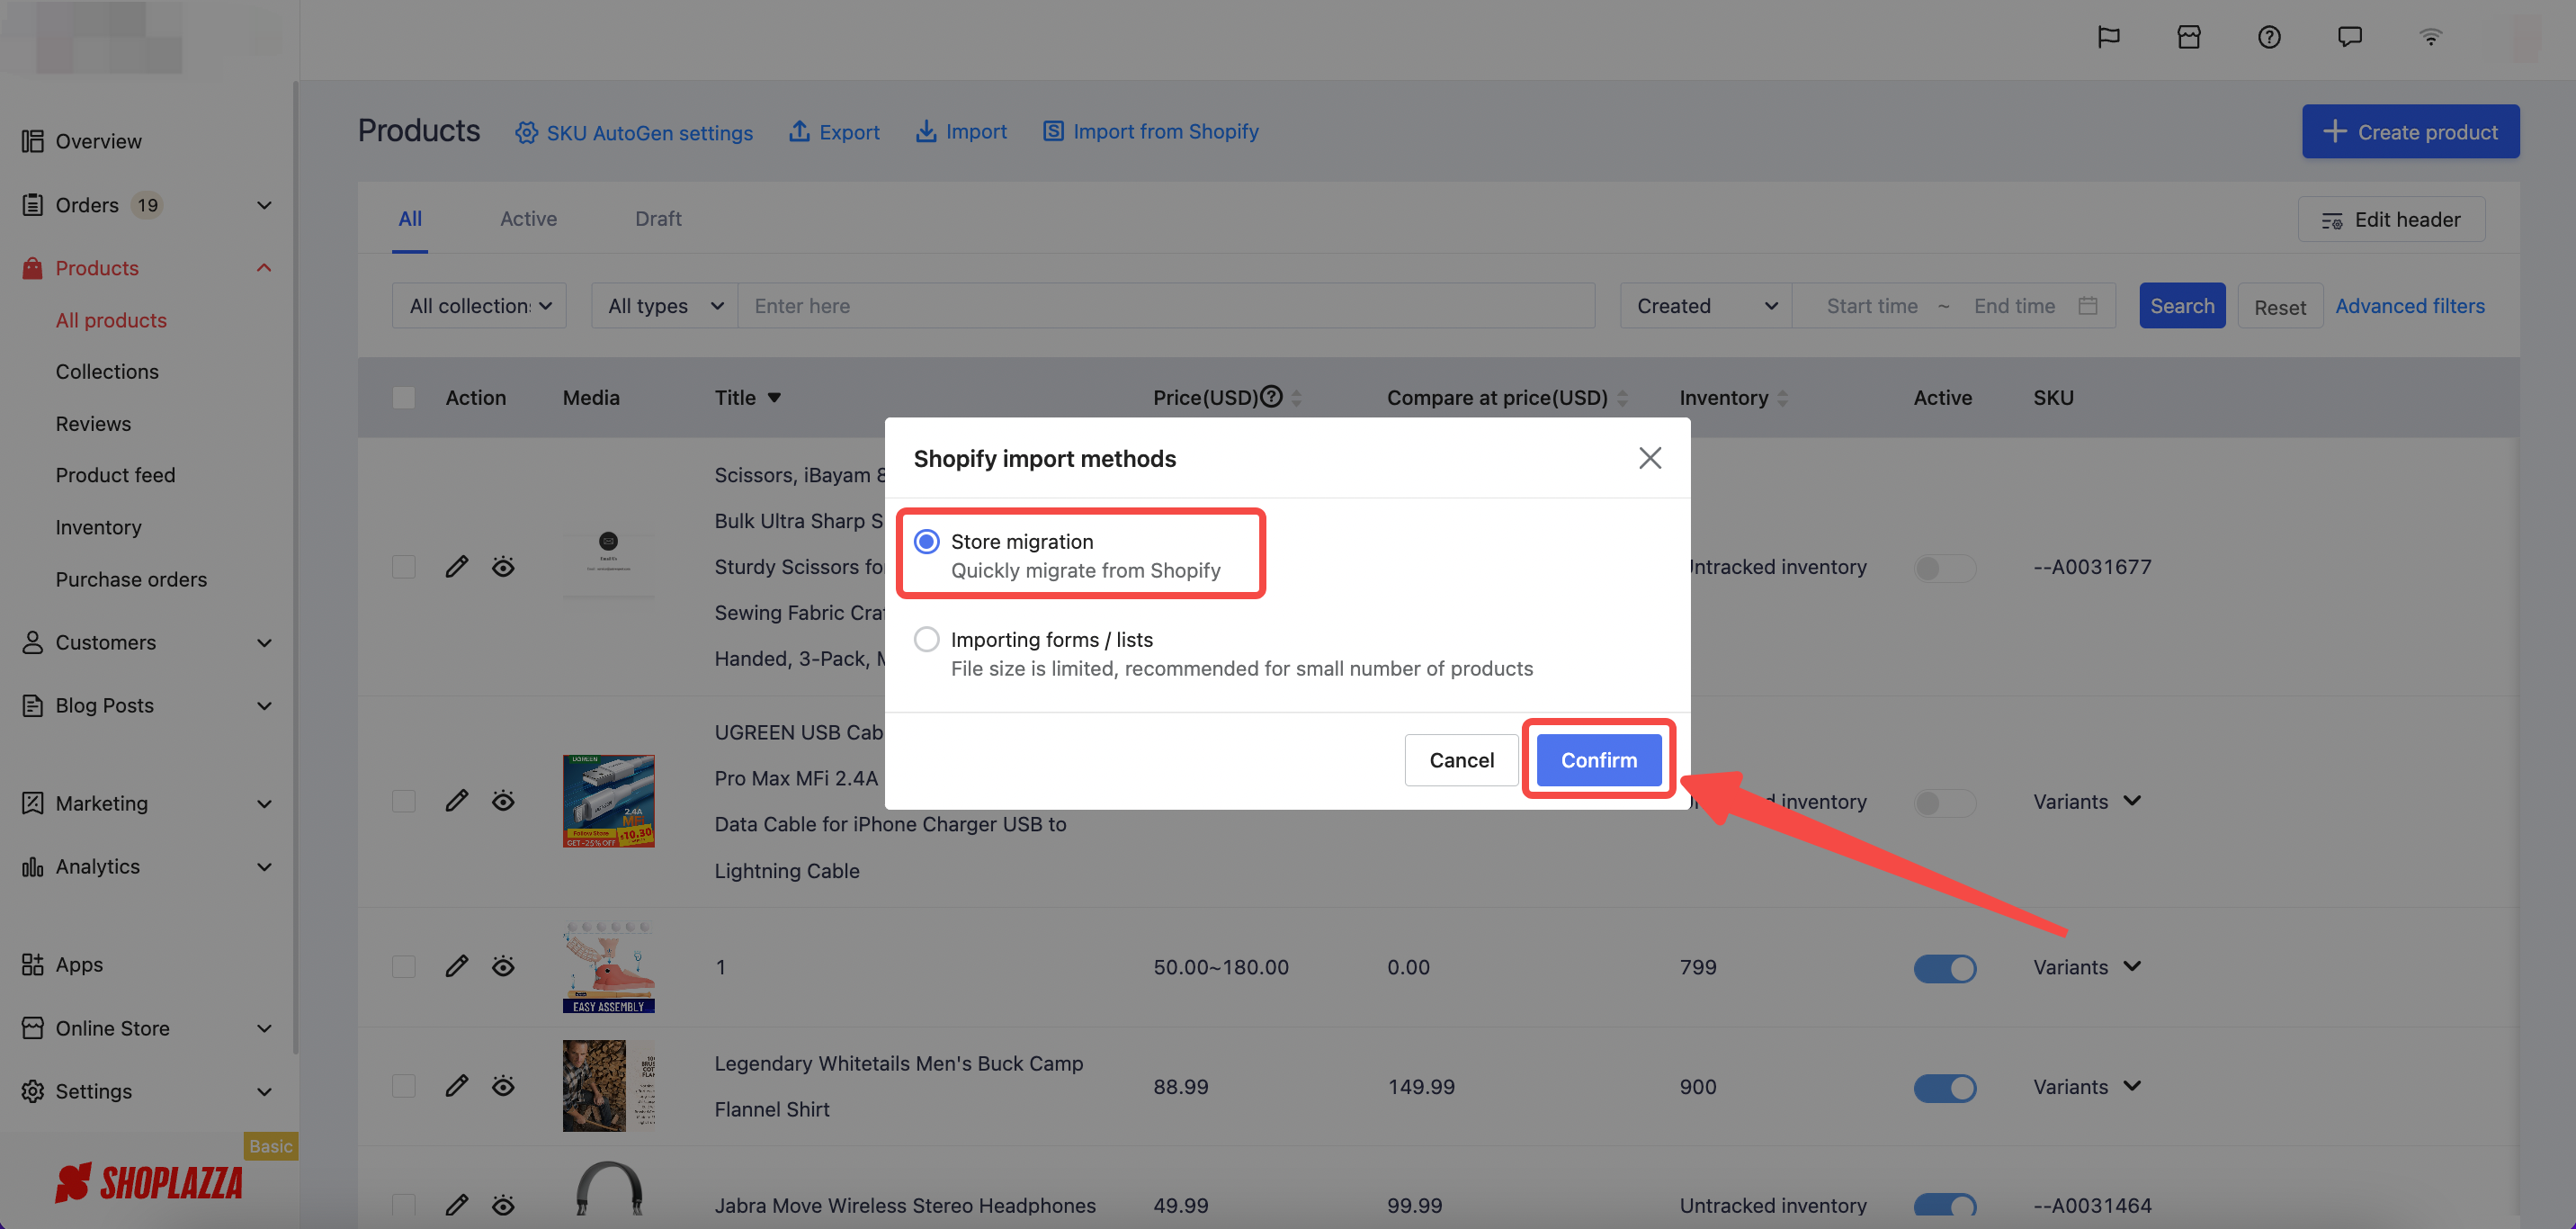This screenshot has height=1229, width=2576.
Task: Switch to the Active products tab
Action: pos(528,219)
